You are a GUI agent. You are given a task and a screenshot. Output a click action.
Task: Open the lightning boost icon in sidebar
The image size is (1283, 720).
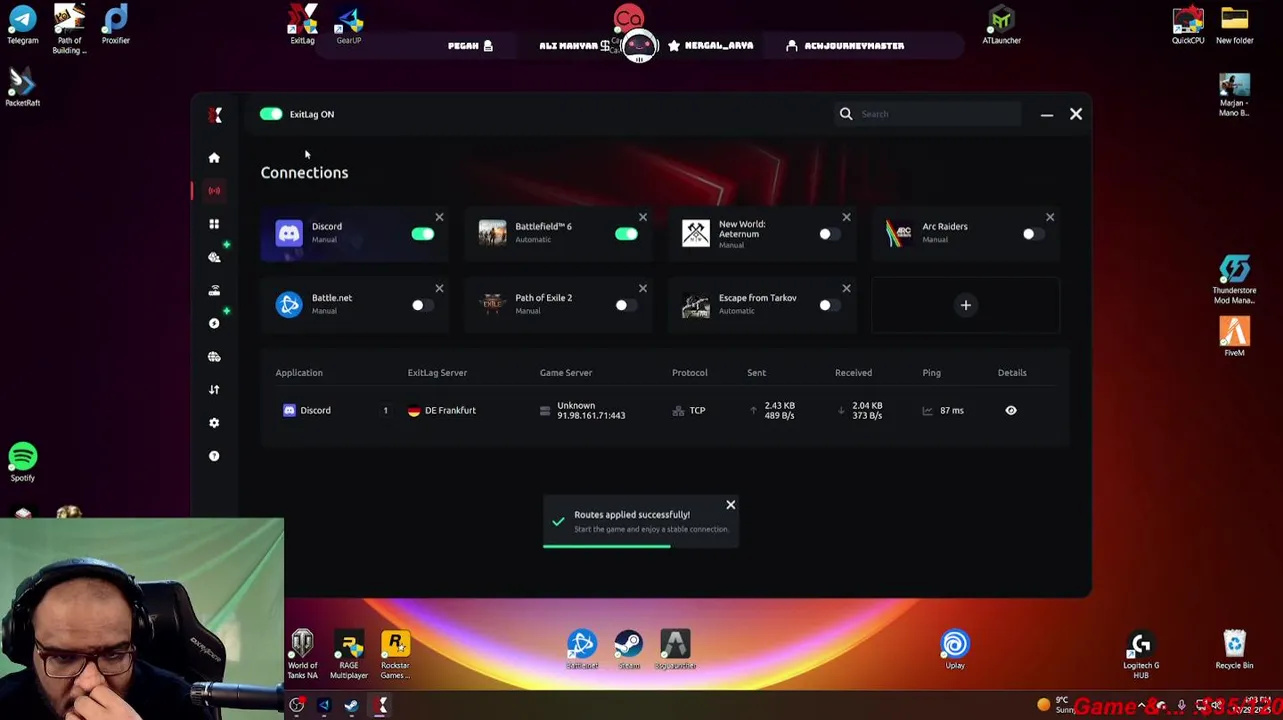[214, 323]
